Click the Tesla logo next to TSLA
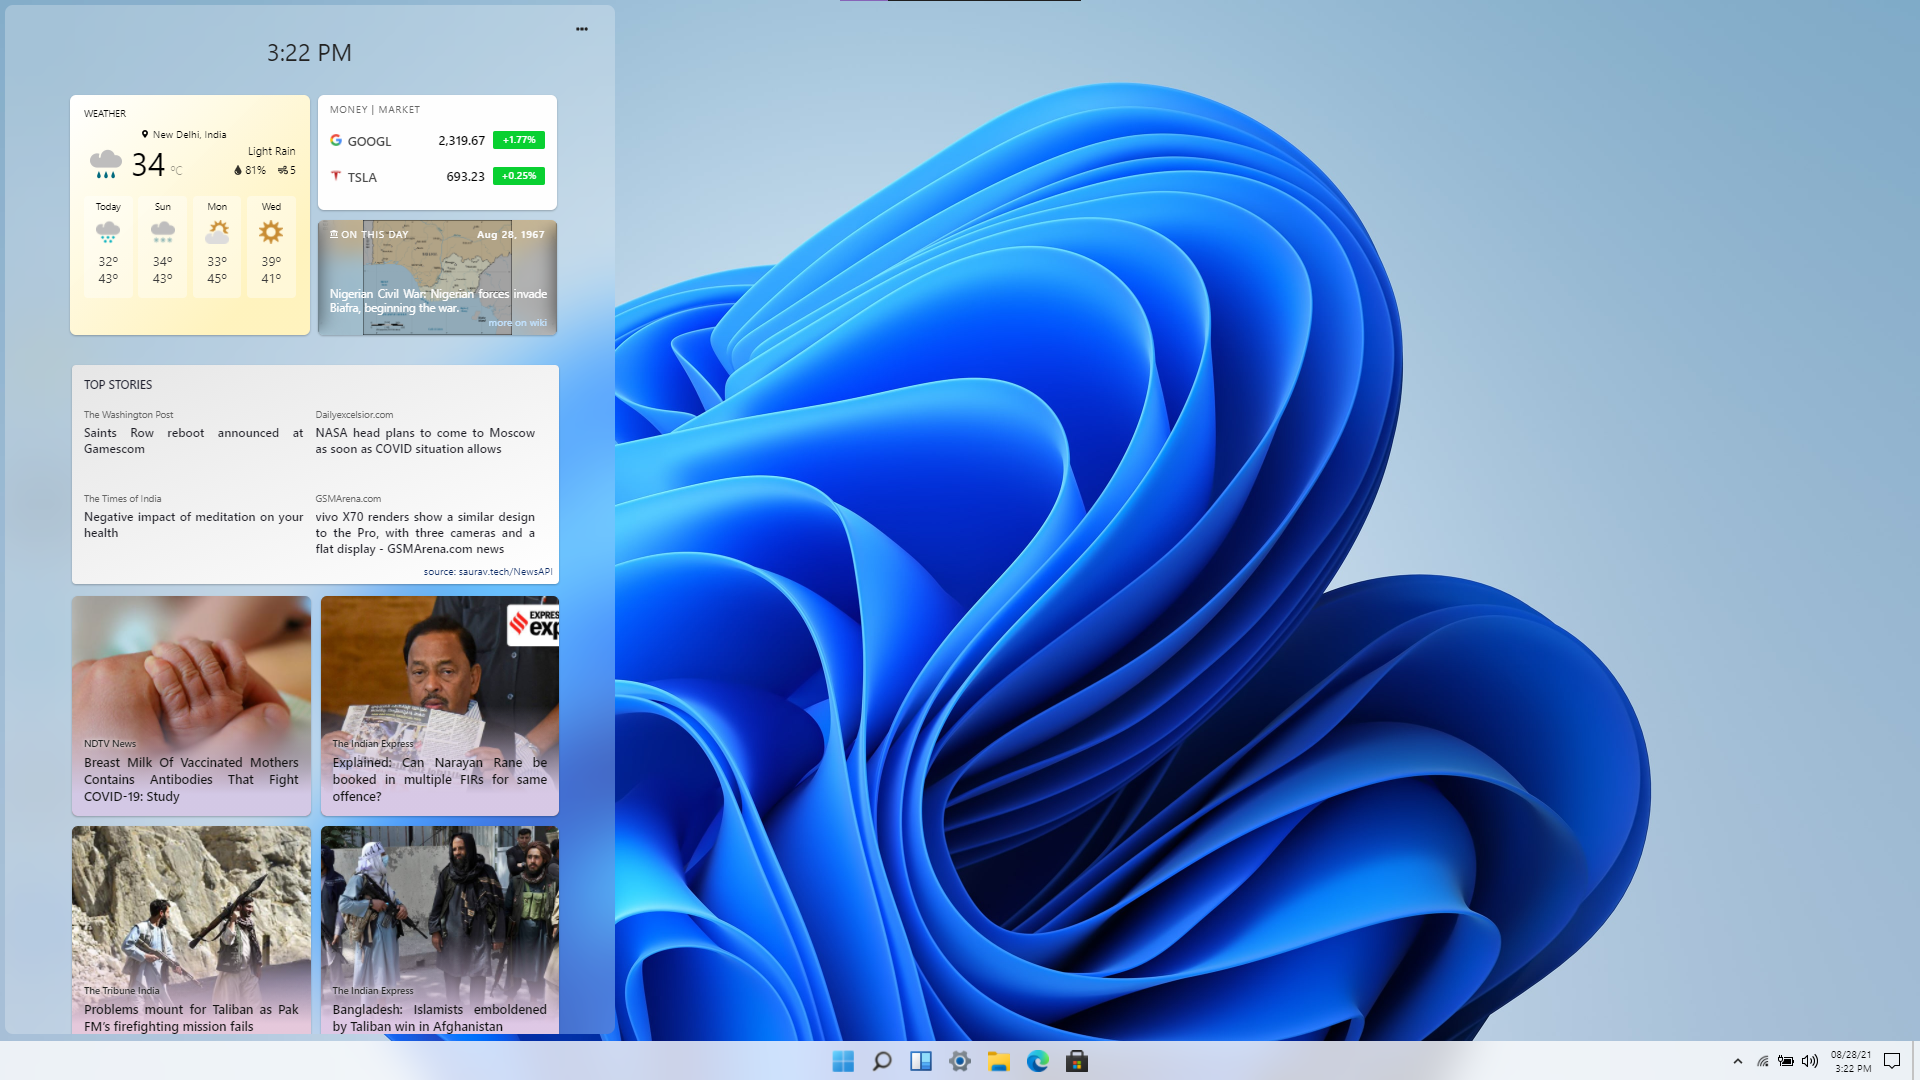 (x=336, y=176)
